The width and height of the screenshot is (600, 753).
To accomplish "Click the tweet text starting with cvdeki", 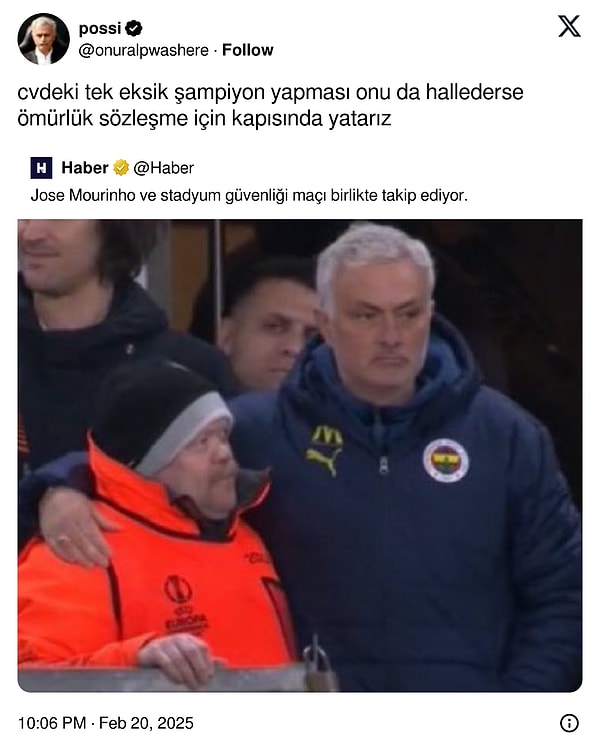I will (270, 105).
